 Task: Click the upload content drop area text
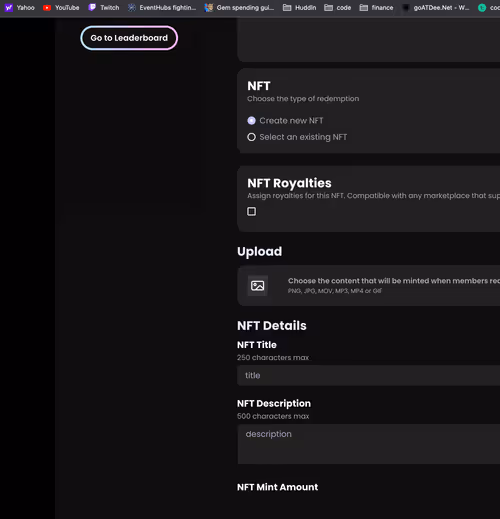pos(394,281)
